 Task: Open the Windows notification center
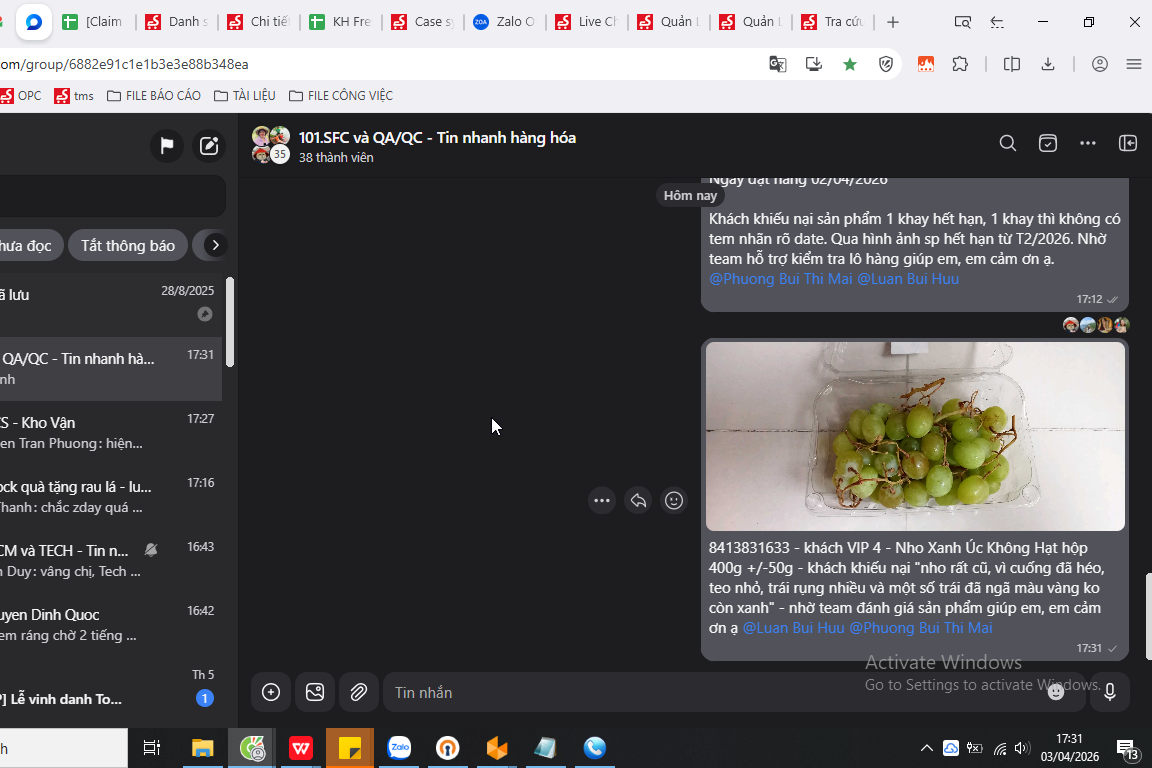click(1128, 750)
